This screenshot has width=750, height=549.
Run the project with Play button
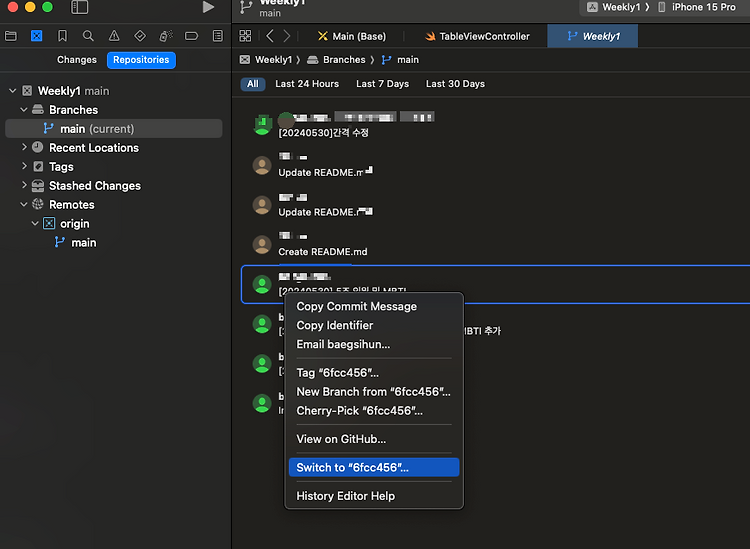pos(208,7)
